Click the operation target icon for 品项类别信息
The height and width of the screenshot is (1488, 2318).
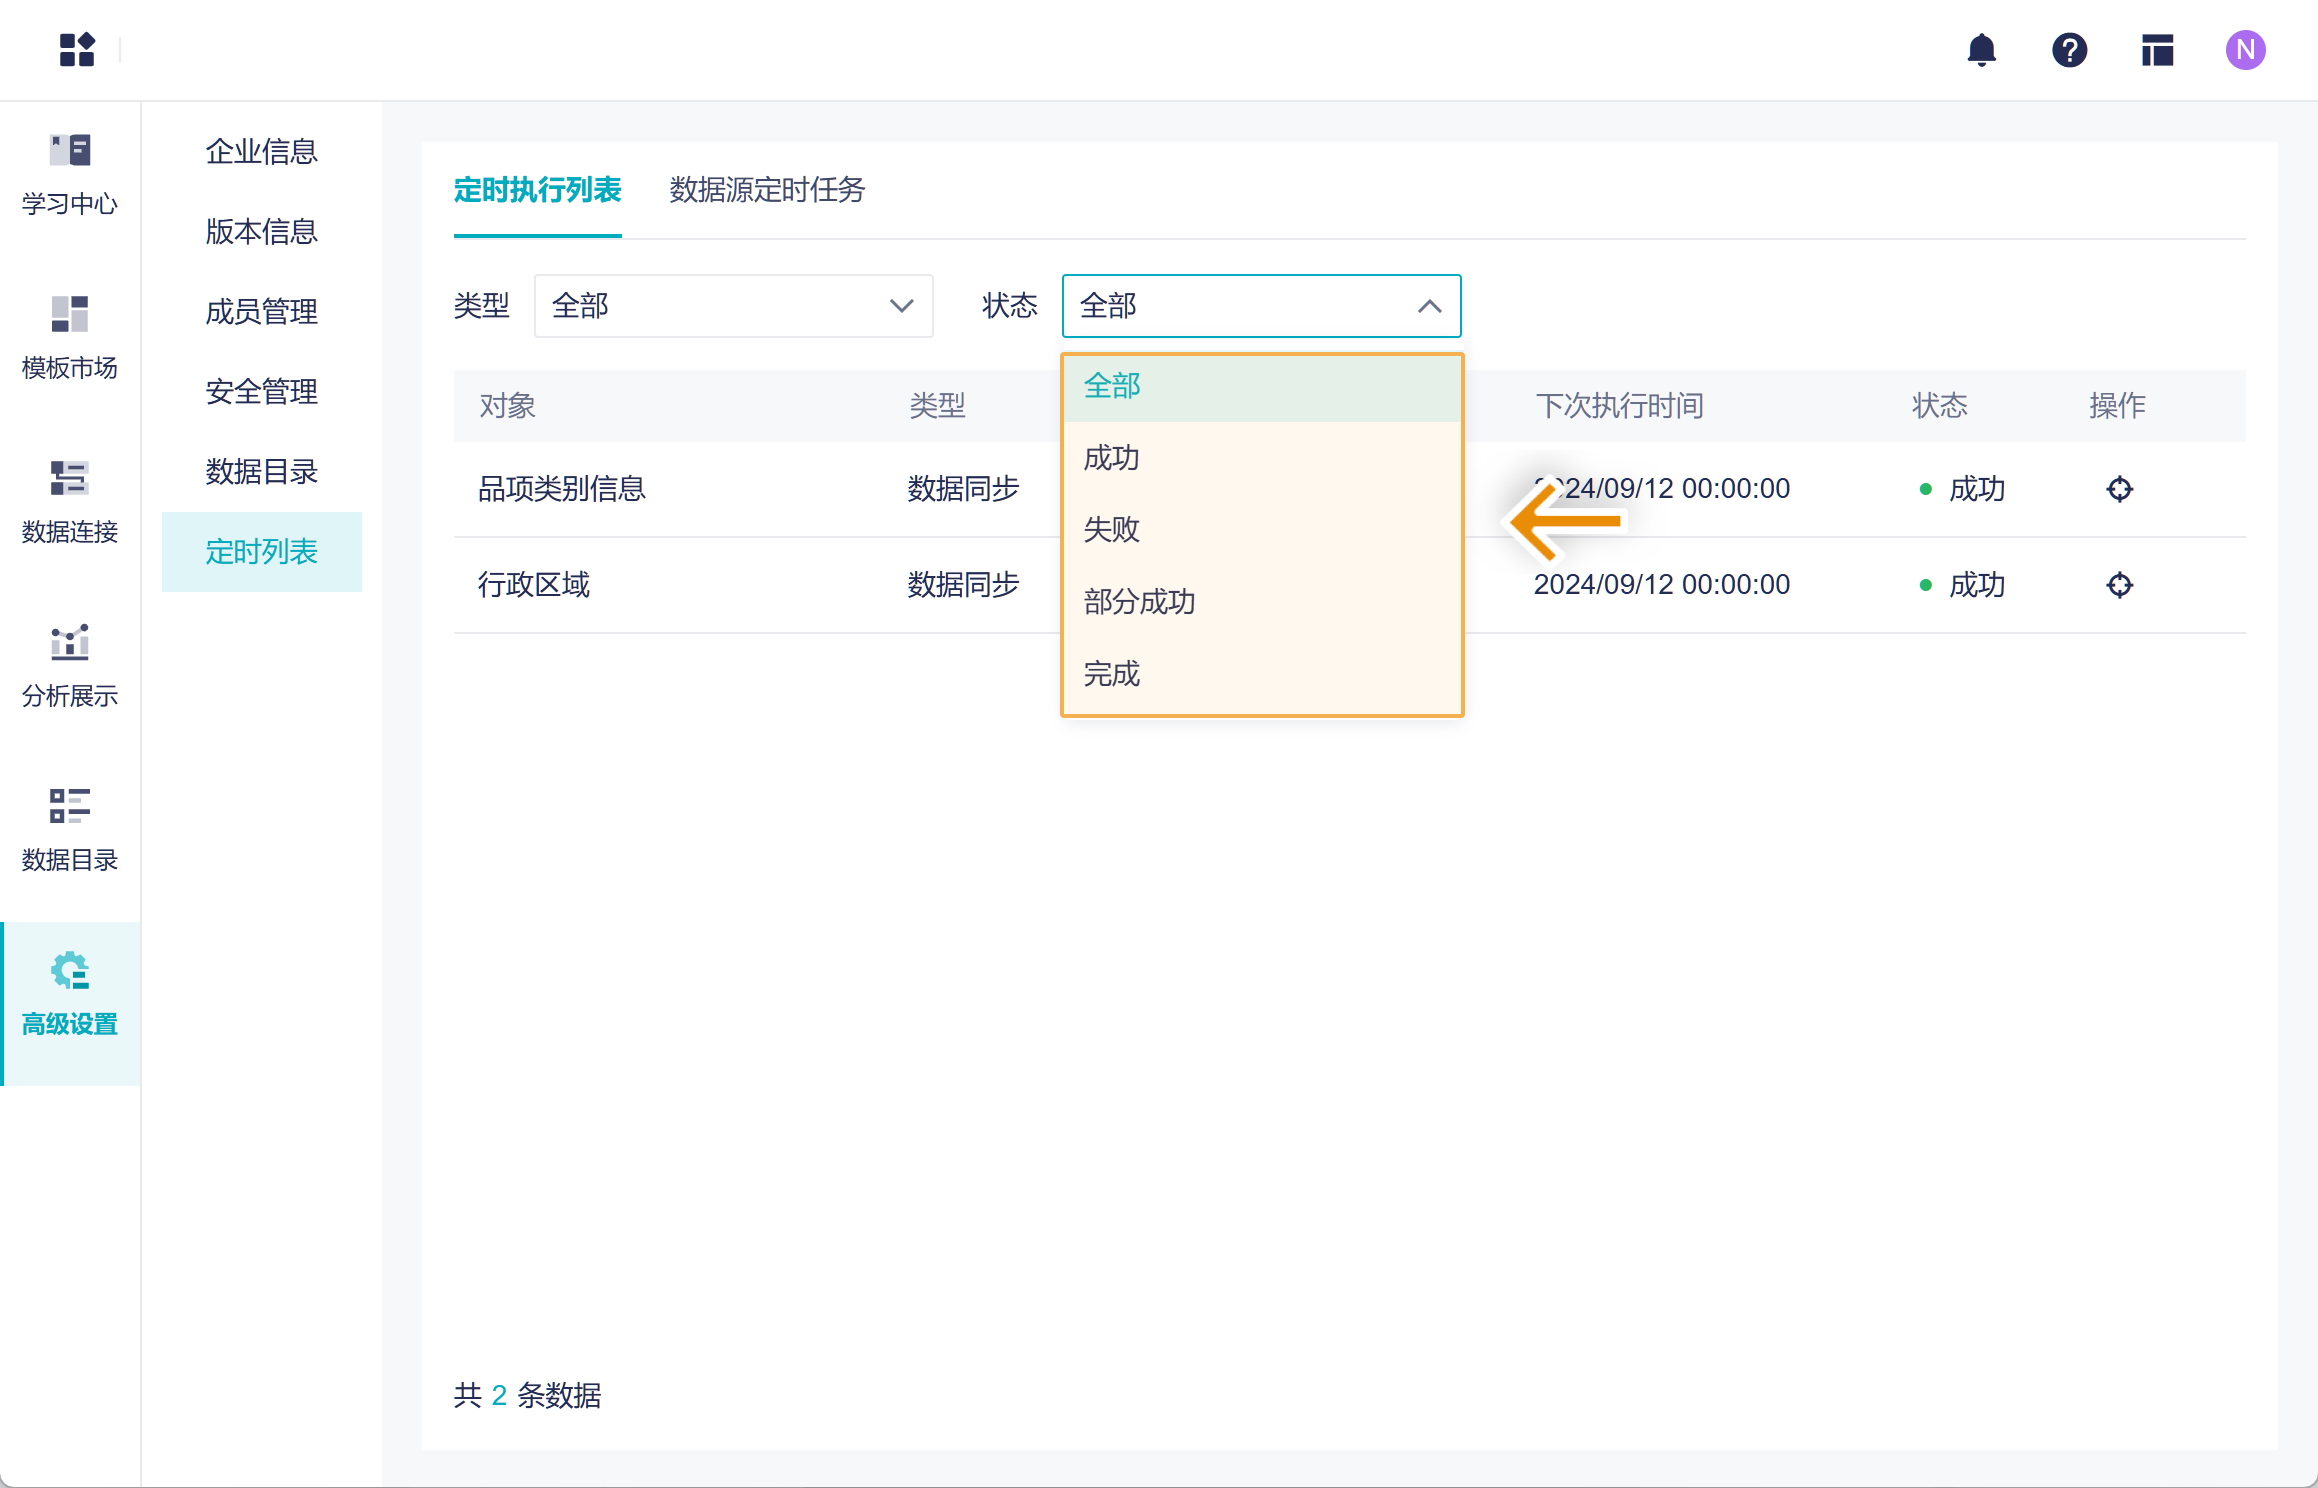click(x=2119, y=489)
